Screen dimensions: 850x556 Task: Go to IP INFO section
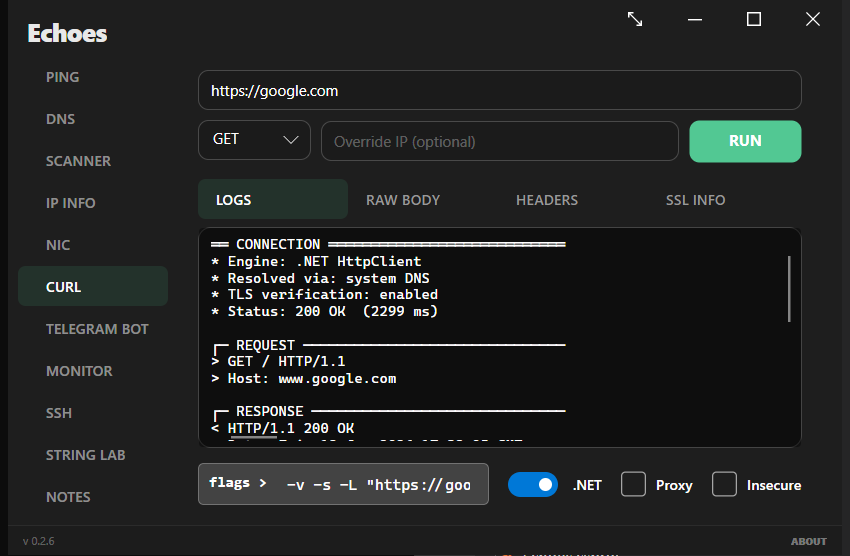pyautogui.click(x=70, y=203)
